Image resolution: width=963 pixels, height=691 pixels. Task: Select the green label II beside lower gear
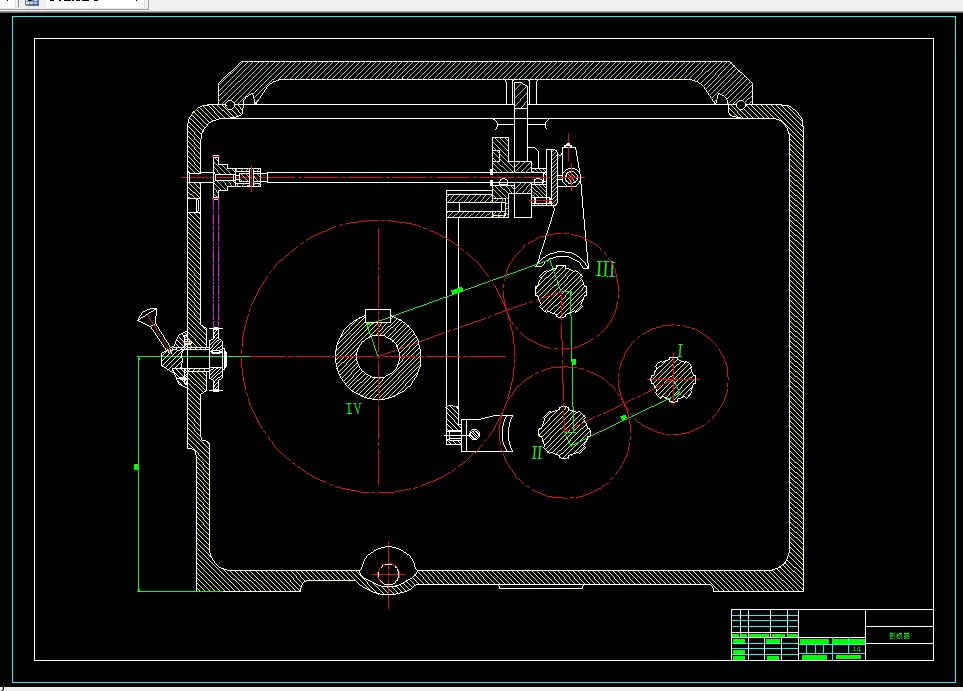point(537,453)
